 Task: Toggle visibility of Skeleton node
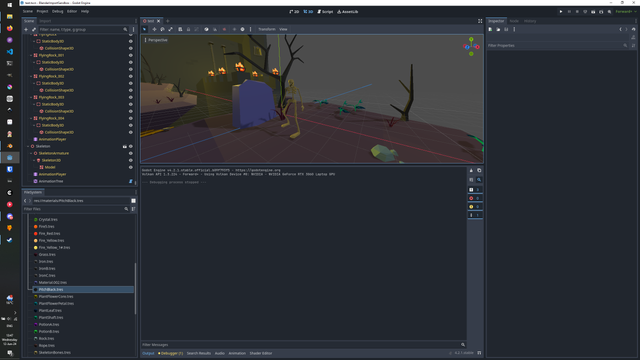[131, 146]
